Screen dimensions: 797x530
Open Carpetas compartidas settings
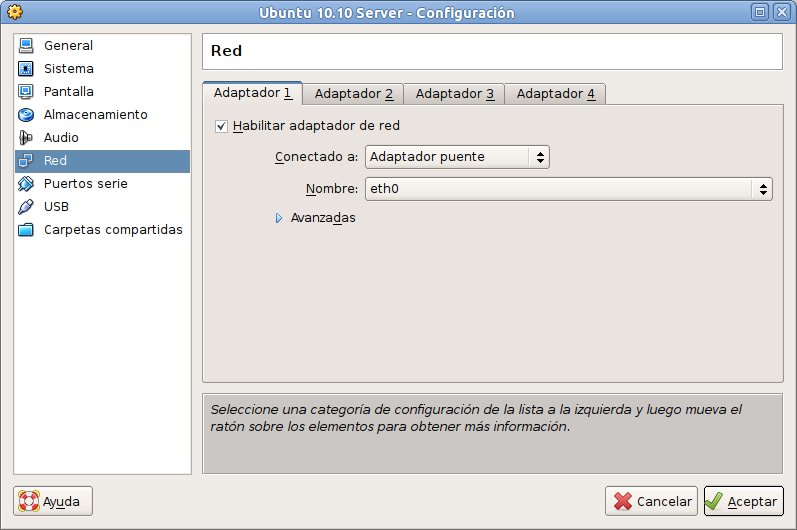click(x=102, y=230)
